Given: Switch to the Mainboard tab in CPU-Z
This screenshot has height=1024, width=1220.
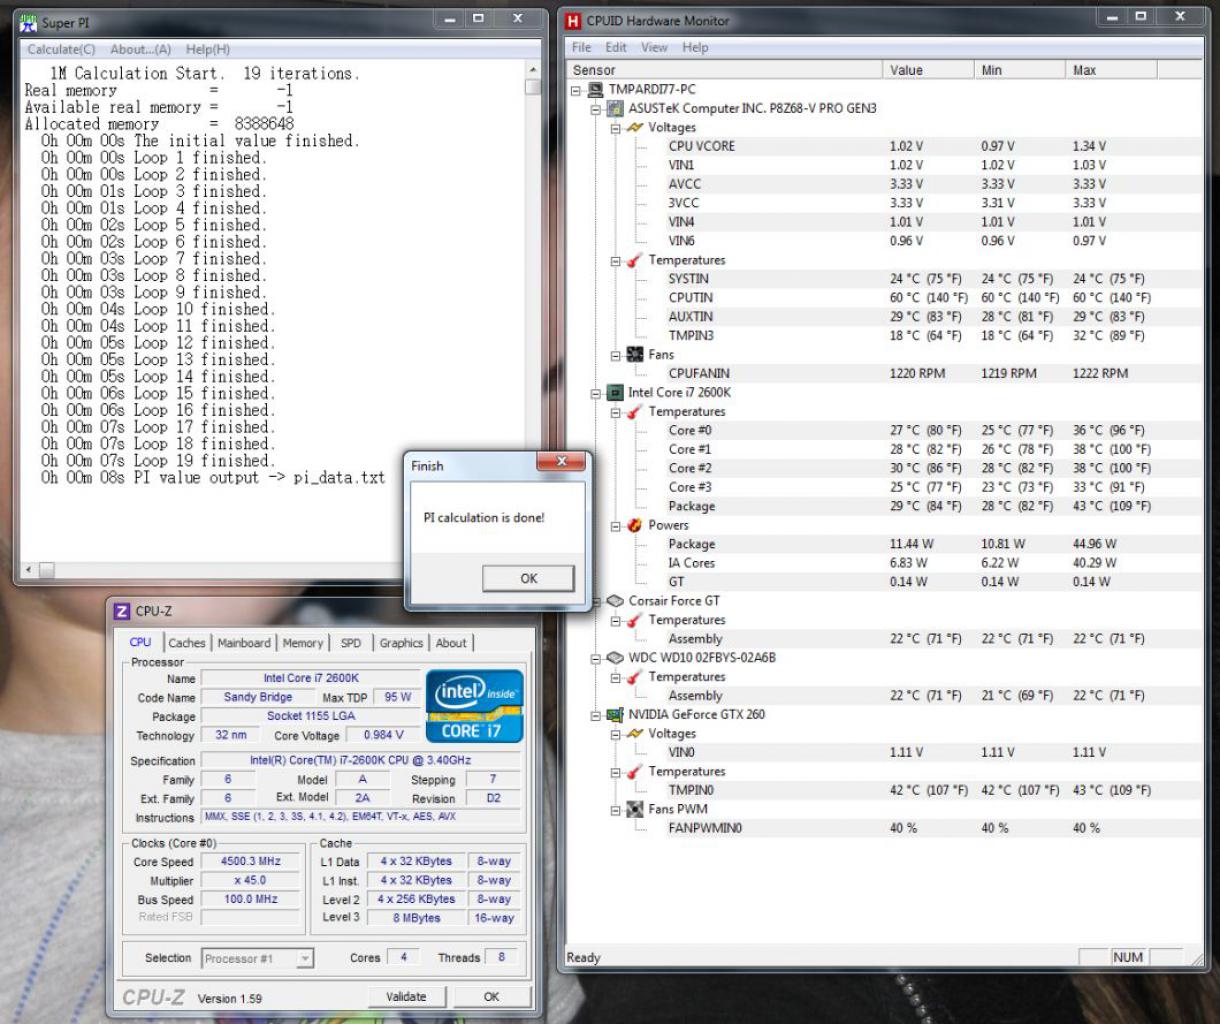Looking at the screenshot, I should point(244,643).
